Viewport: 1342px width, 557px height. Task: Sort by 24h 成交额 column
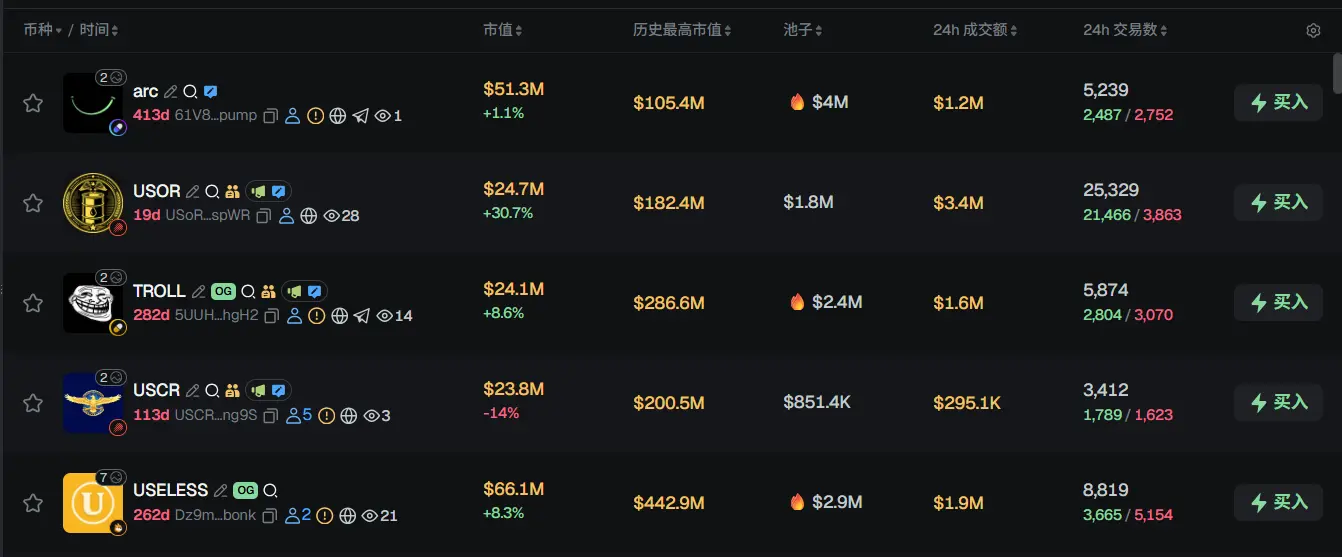[975, 30]
